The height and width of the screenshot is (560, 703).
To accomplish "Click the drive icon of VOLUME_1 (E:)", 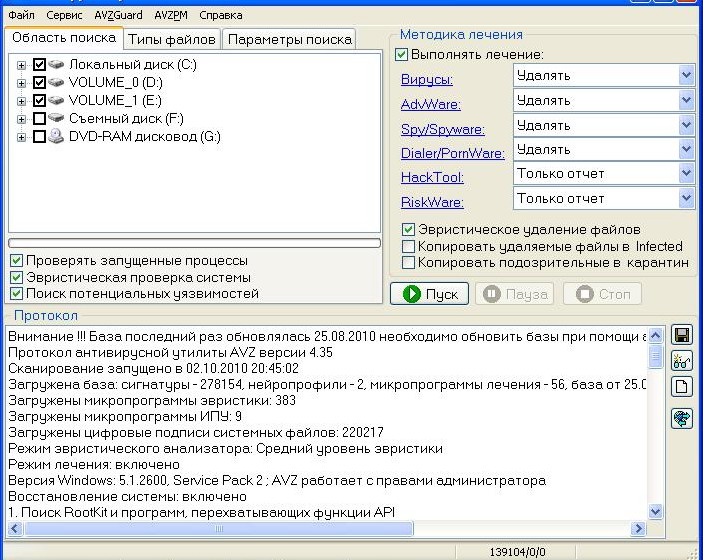I will (x=56, y=100).
